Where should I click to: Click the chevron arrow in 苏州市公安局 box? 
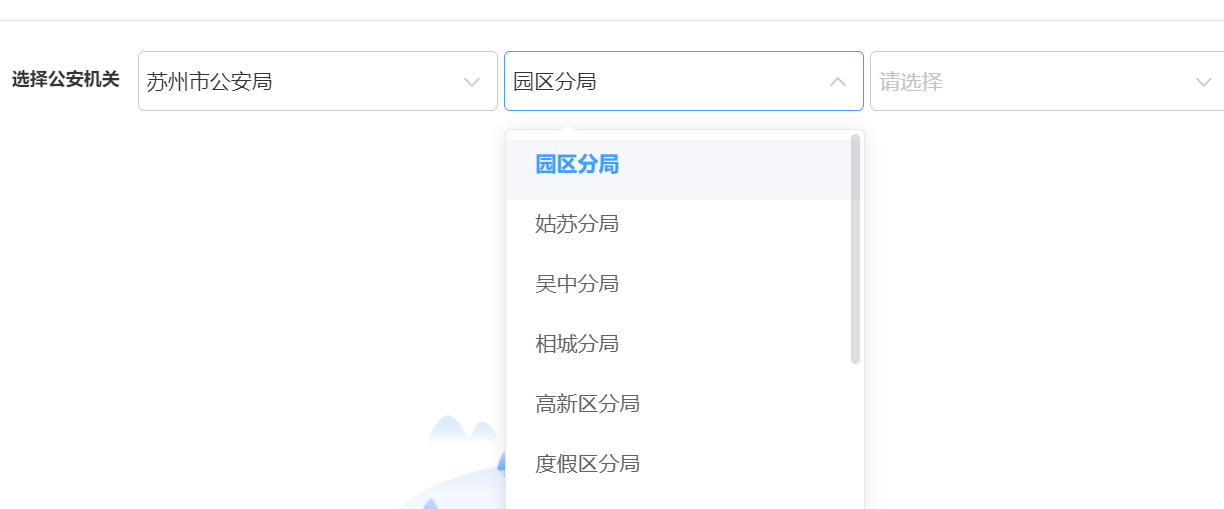tap(472, 82)
